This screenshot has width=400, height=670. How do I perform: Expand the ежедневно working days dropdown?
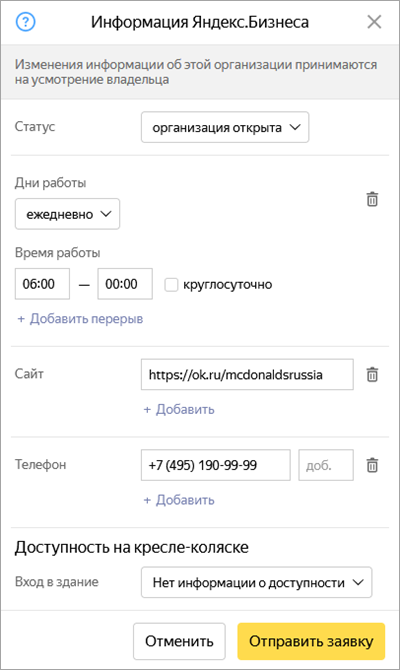pyautogui.click(x=68, y=214)
